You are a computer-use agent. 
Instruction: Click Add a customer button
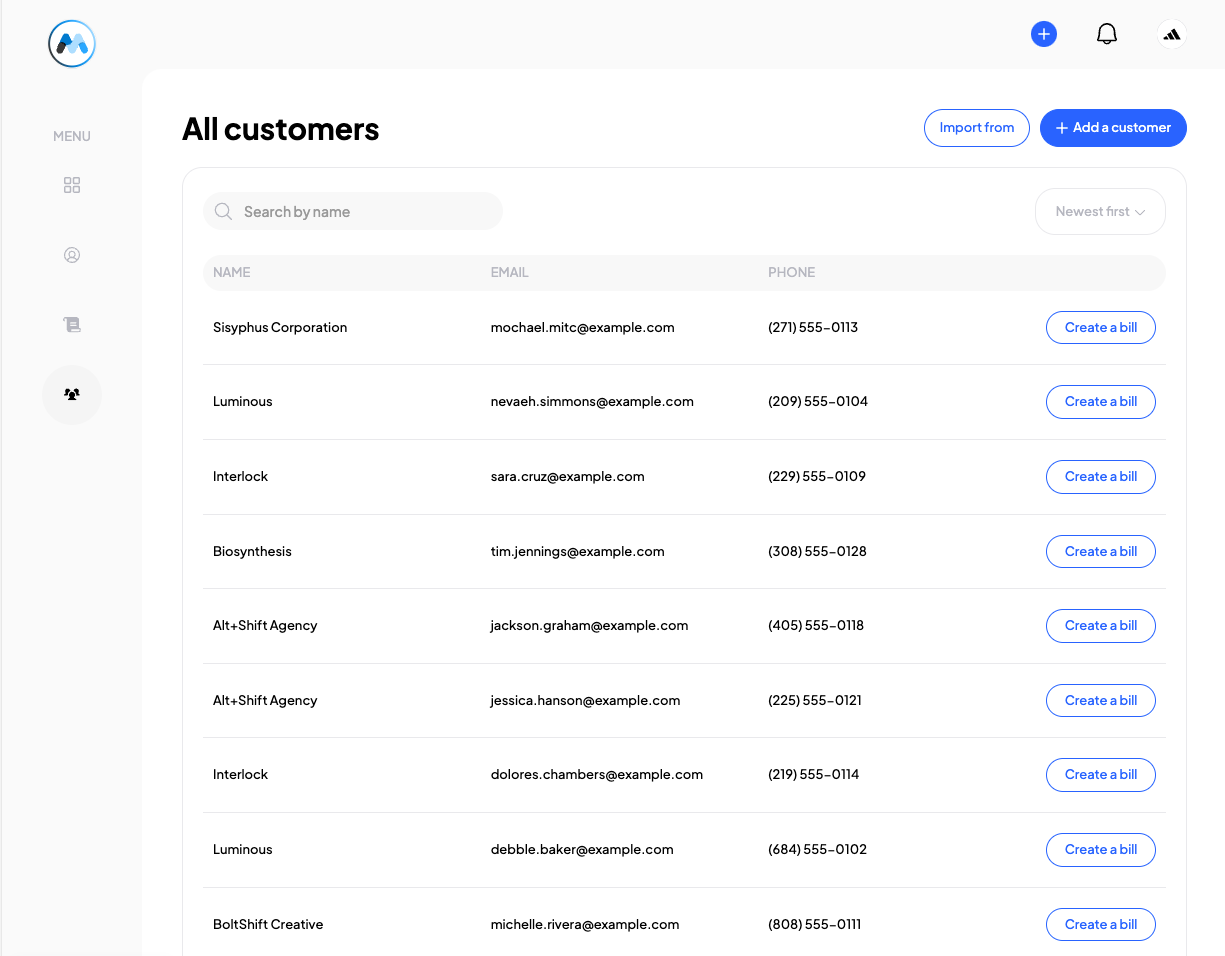tap(1113, 128)
